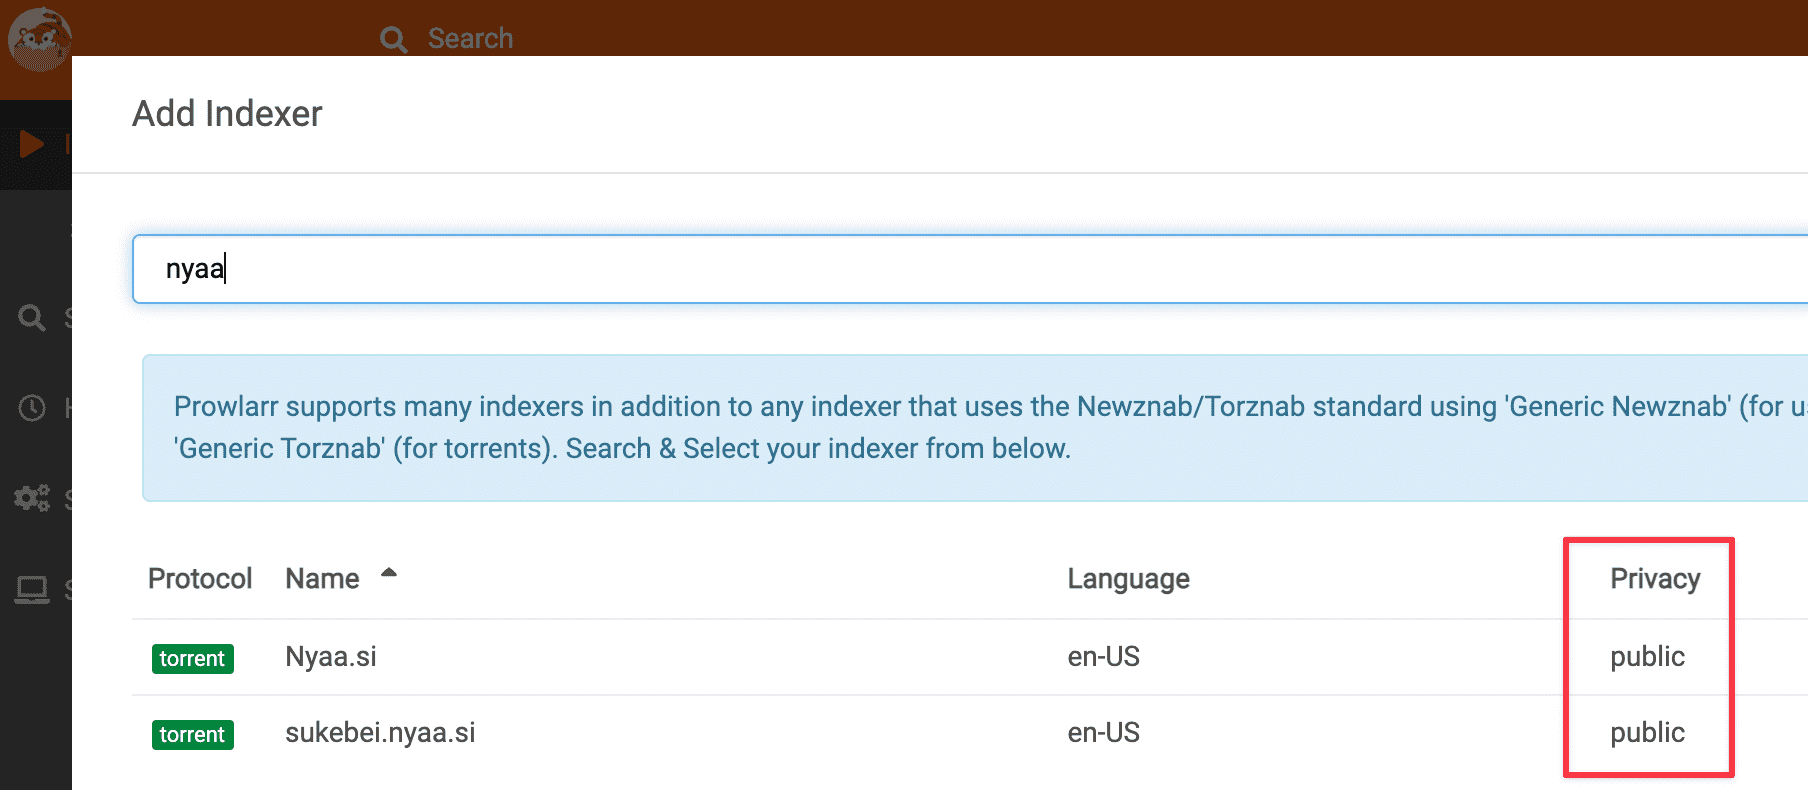The height and width of the screenshot is (790, 1808).
Task: Open the System laptop icon in sidebar
Action: [32, 590]
